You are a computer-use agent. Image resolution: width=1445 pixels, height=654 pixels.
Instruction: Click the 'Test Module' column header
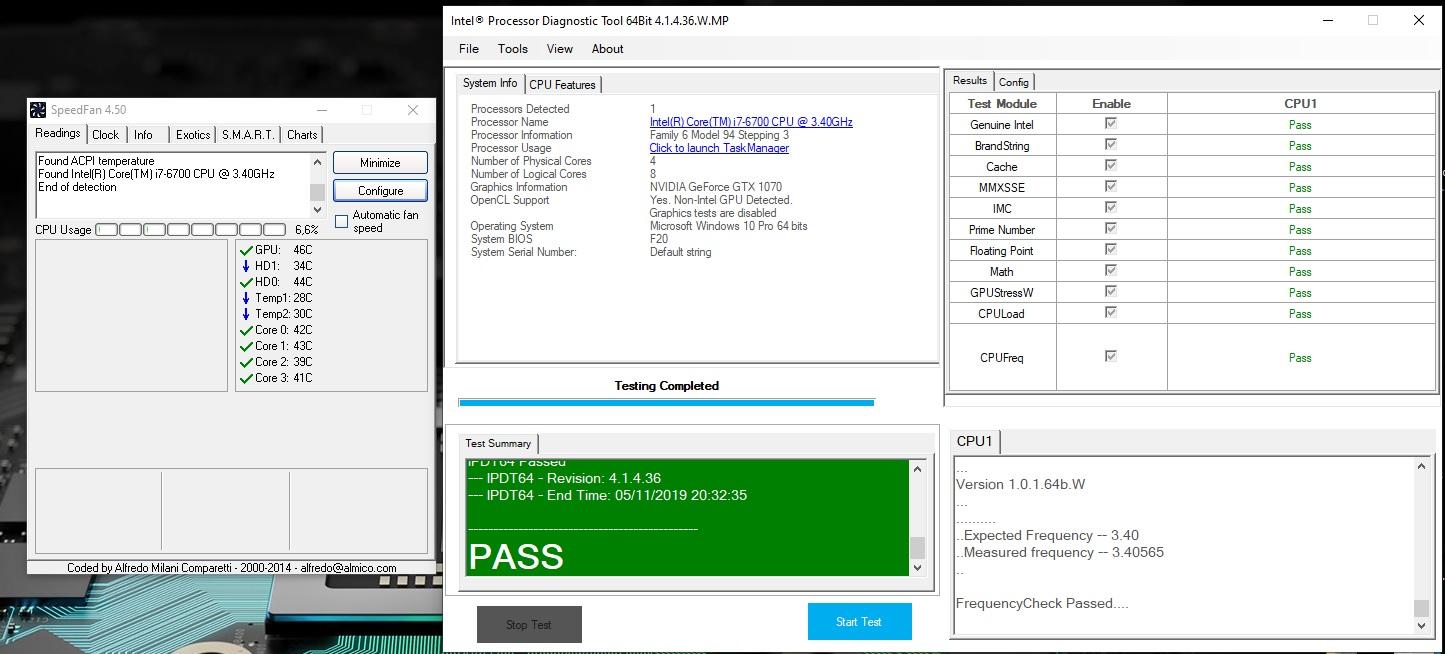[1002, 103]
